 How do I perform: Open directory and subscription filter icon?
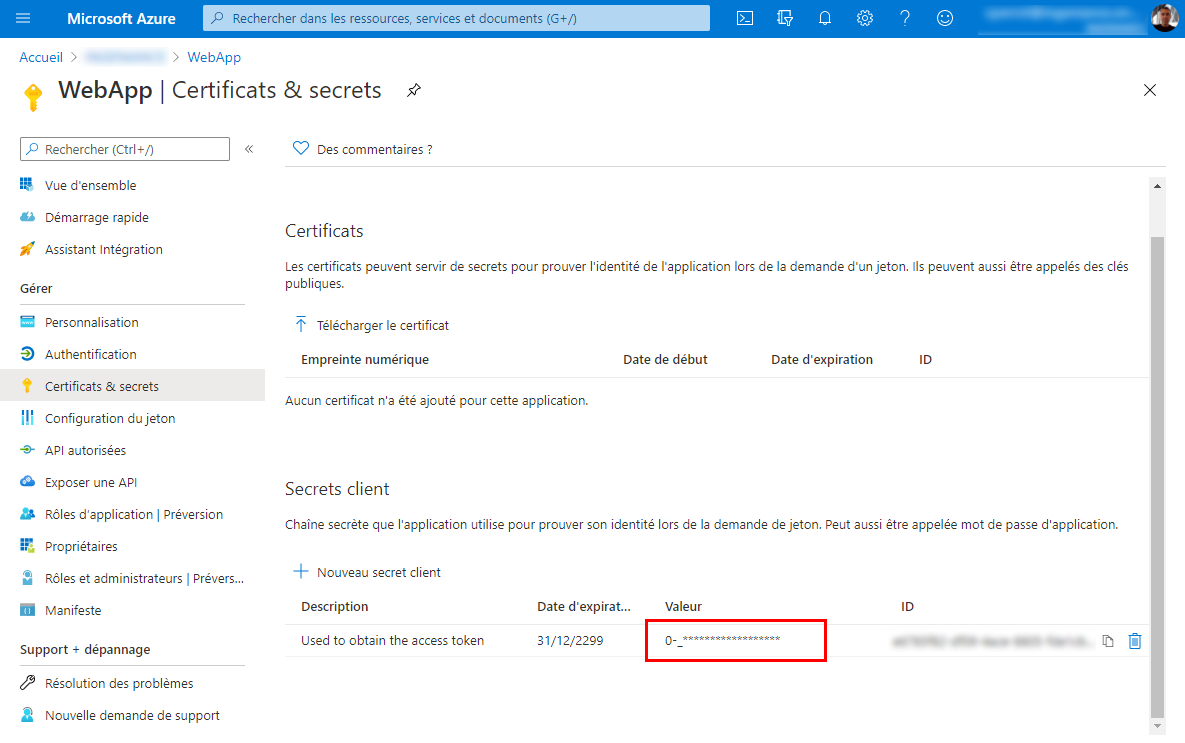tap(785, 18)
